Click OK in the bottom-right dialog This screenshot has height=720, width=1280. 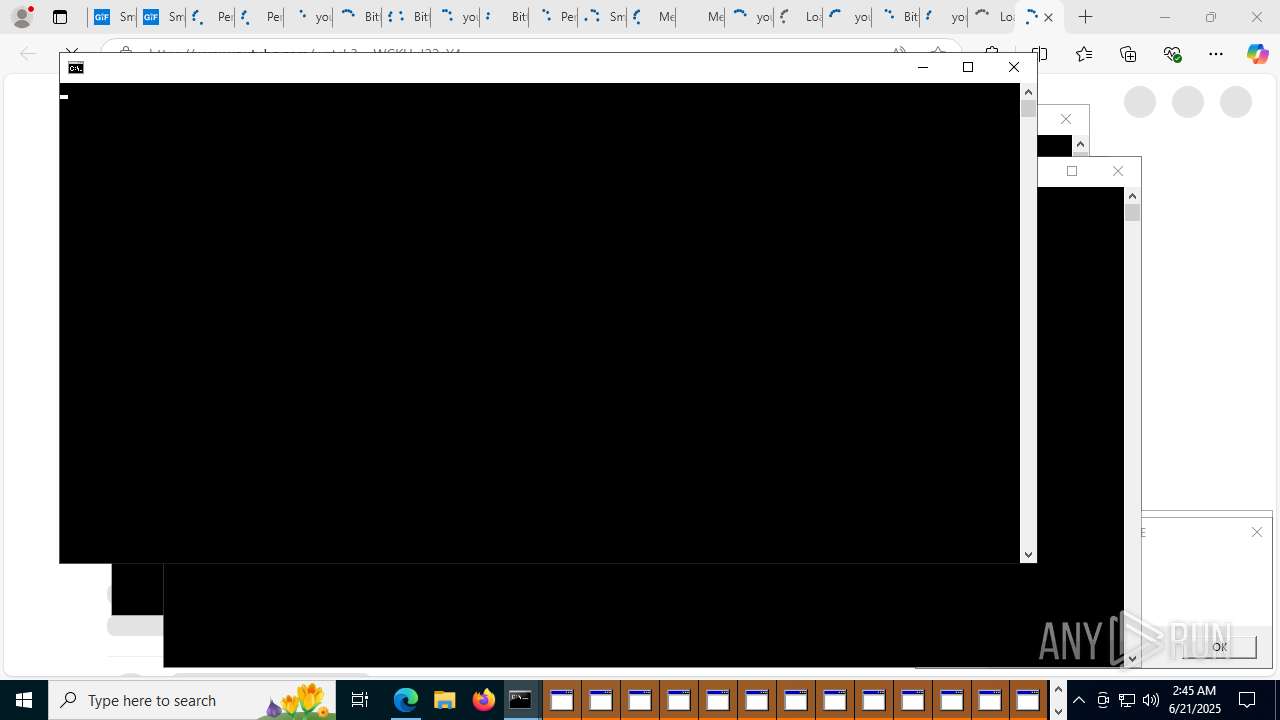pyautogui.click(x=1219, y=647)
